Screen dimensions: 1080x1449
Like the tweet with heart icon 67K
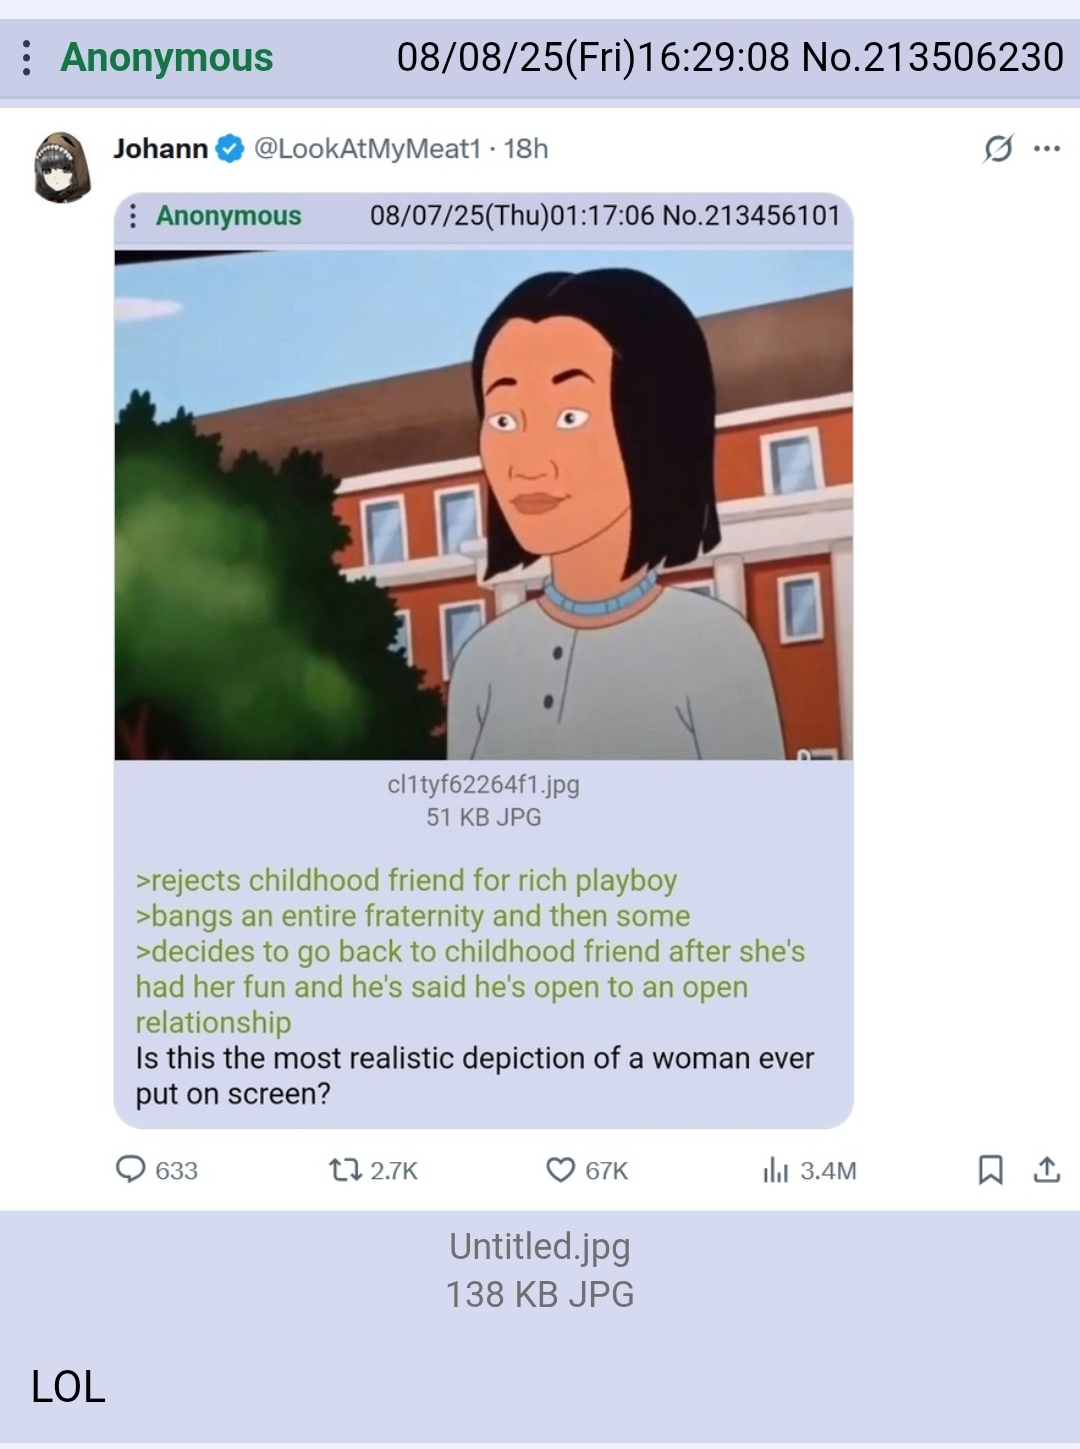point(560,1169)
